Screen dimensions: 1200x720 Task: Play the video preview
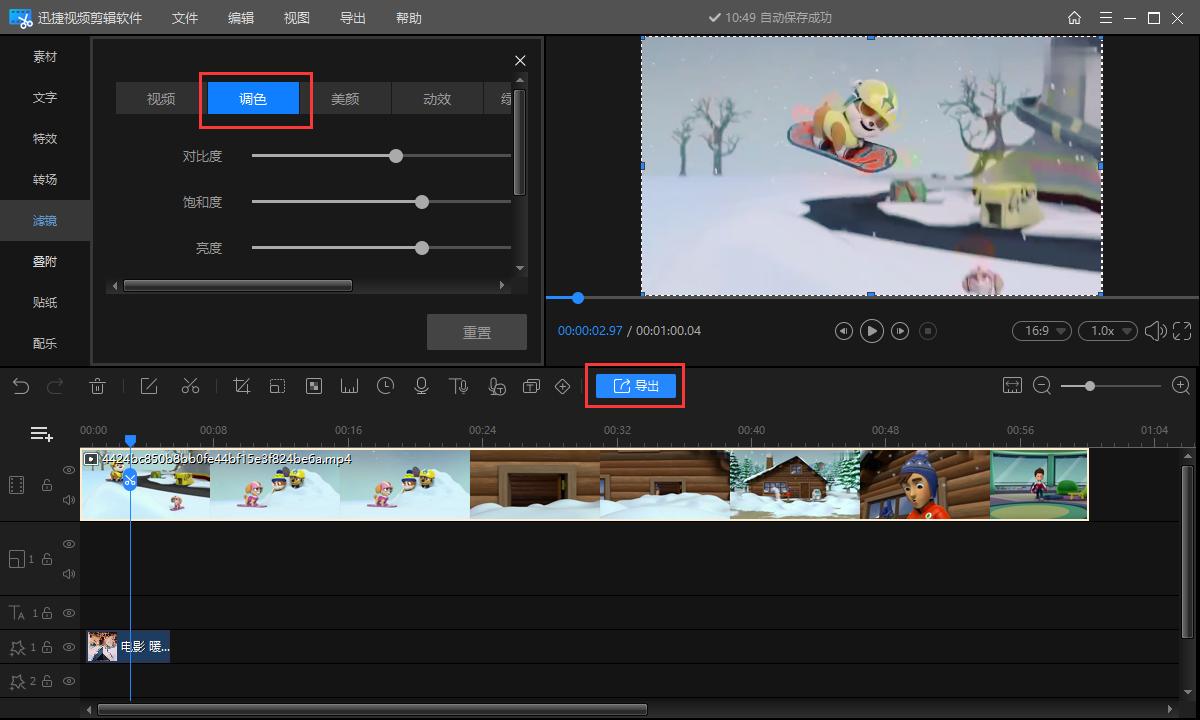(872, 331)
